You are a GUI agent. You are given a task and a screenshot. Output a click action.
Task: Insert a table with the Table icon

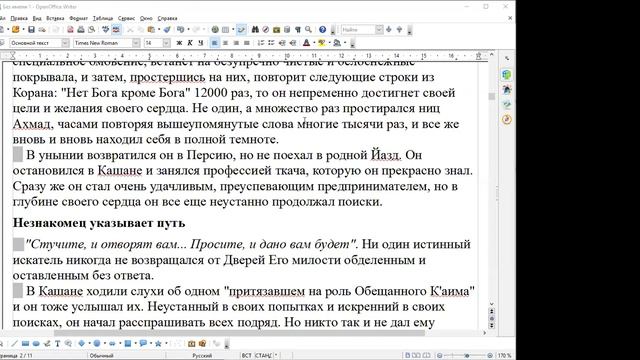pyautogui.click(x=225, y=29)
